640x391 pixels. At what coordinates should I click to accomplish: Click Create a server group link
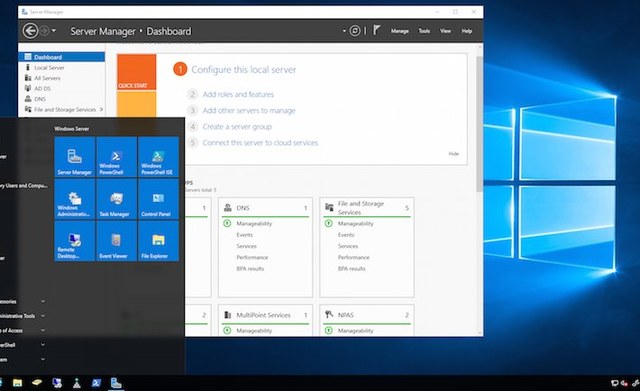pos(237,127)
